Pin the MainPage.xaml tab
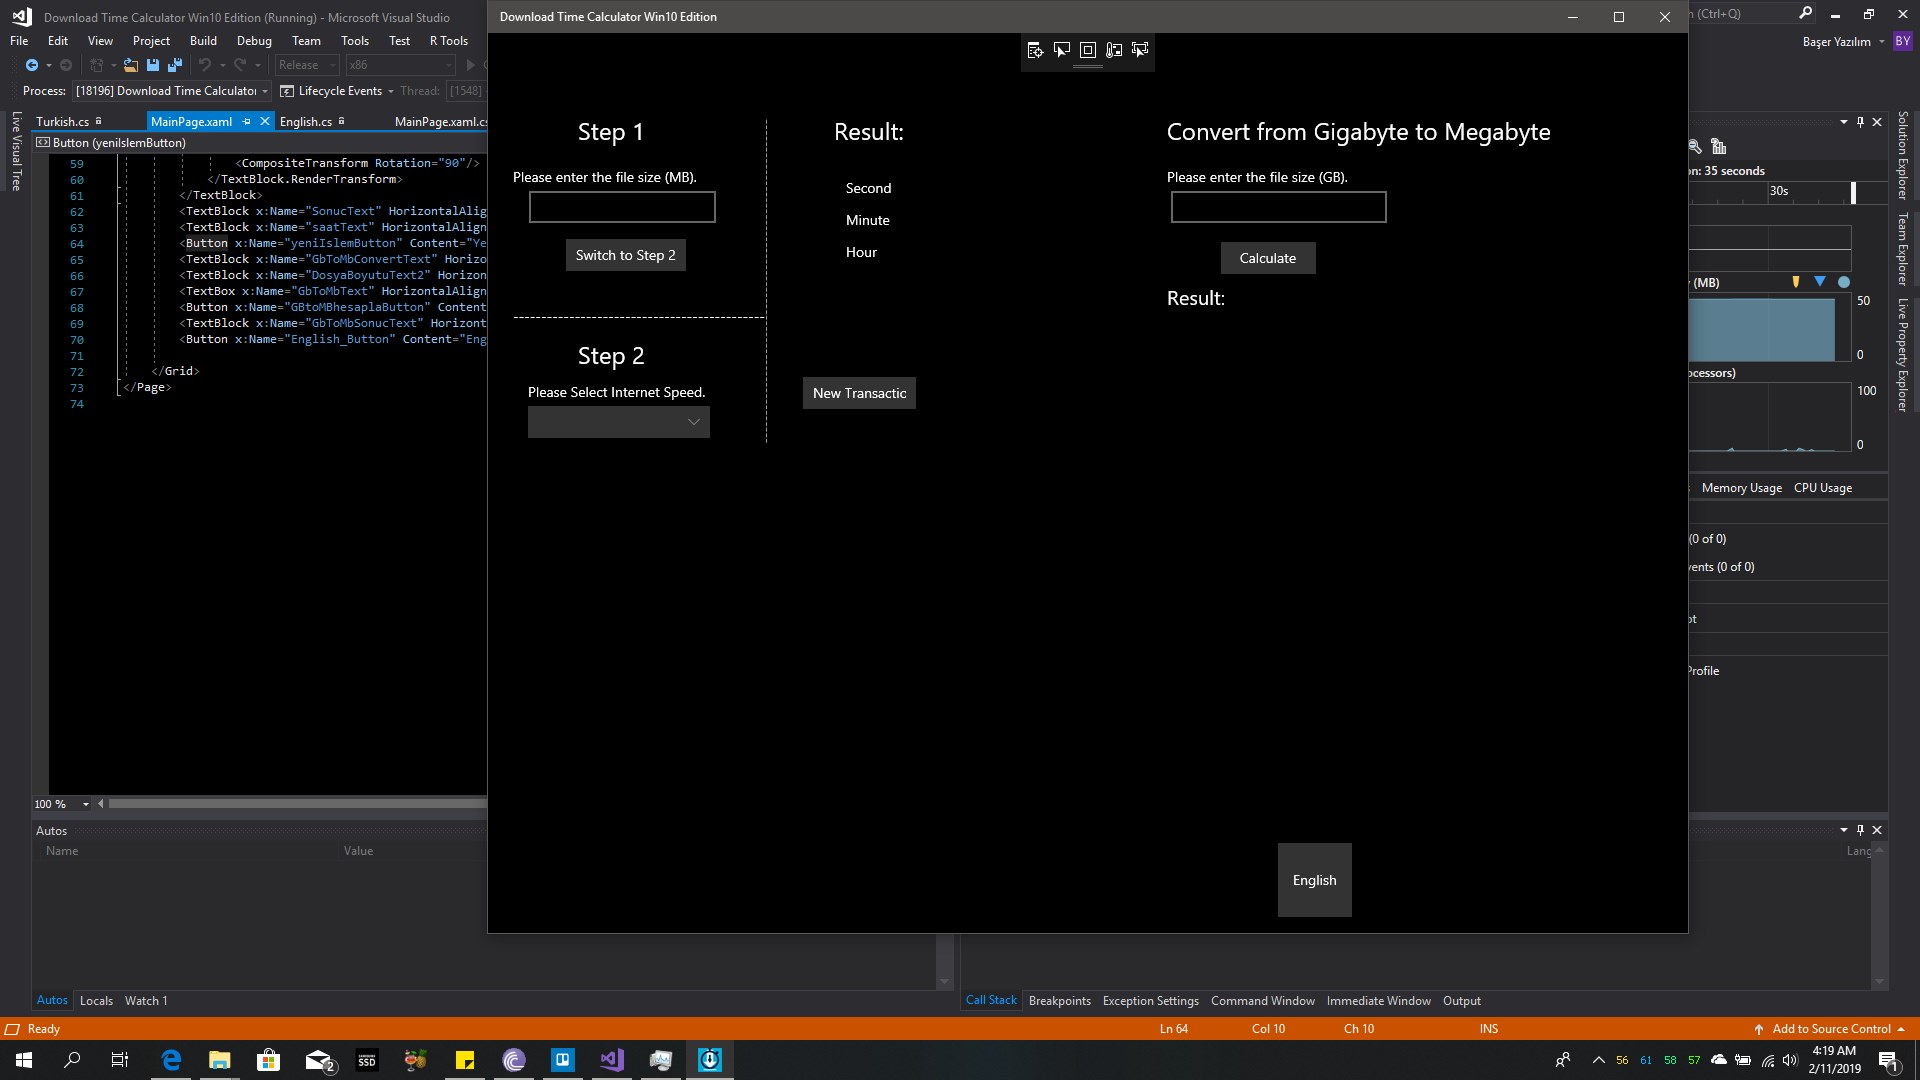 point(246,121)
